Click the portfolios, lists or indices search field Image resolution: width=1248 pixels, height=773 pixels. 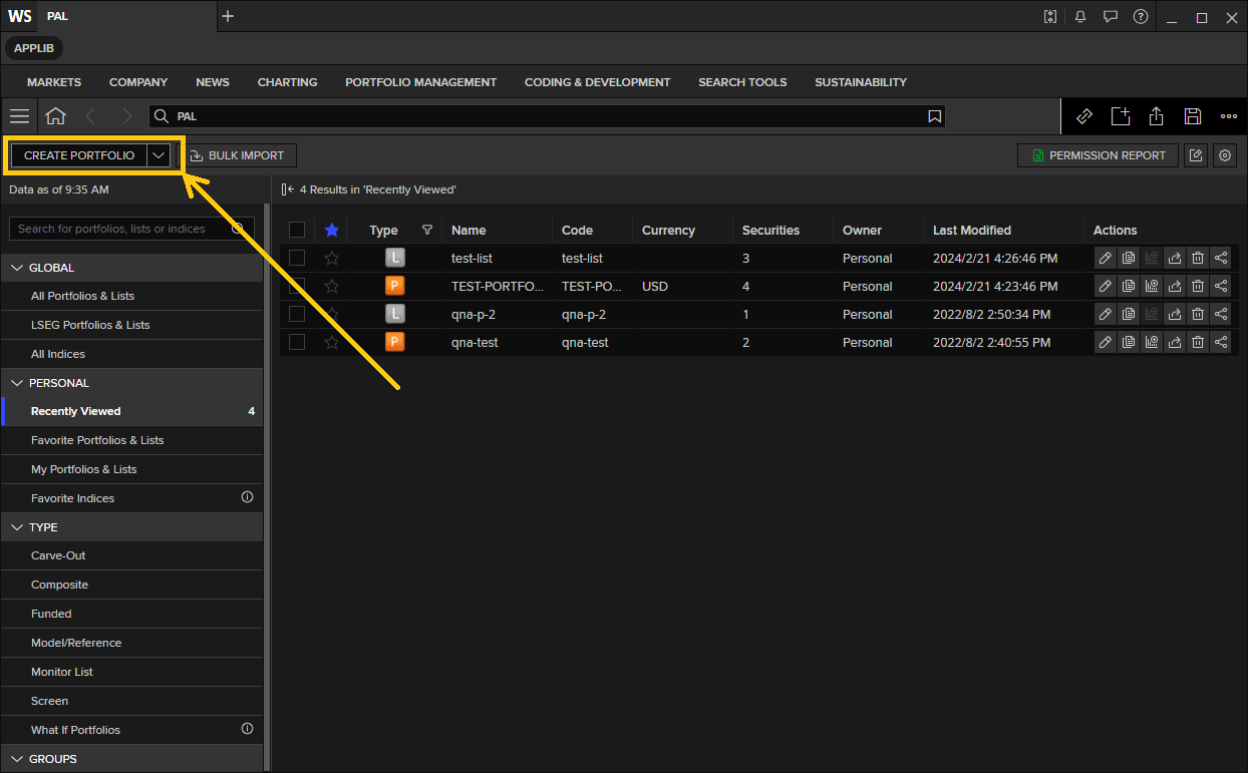[120, 229]
